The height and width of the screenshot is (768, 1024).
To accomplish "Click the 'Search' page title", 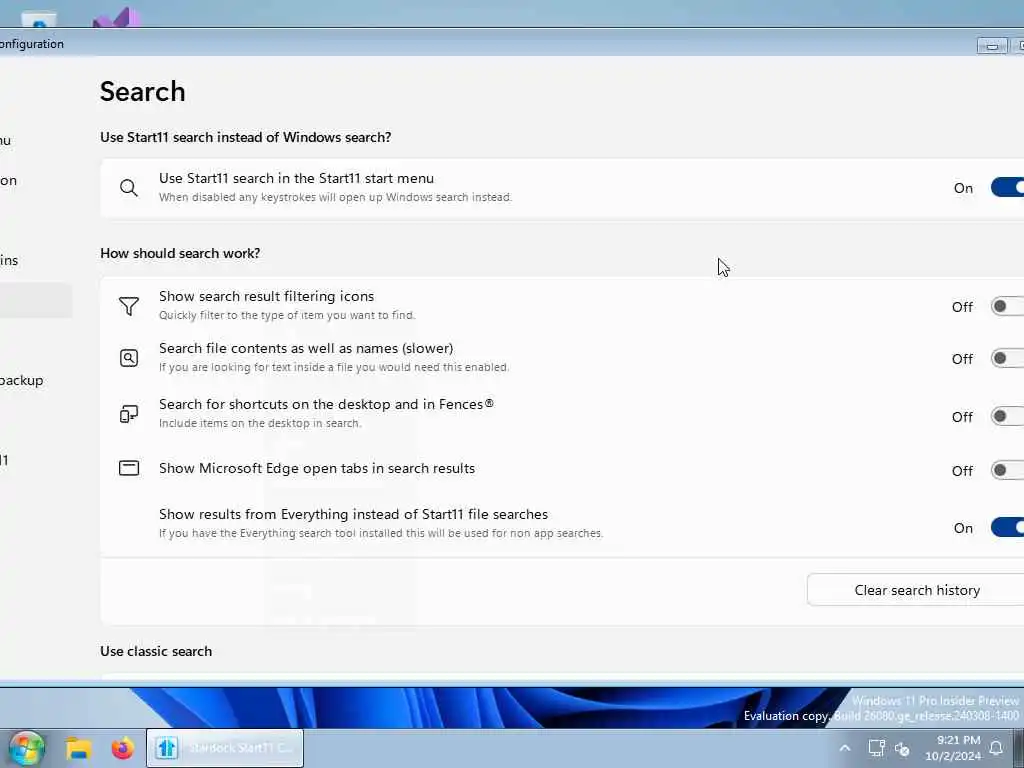I will click(x=142, y=91).
